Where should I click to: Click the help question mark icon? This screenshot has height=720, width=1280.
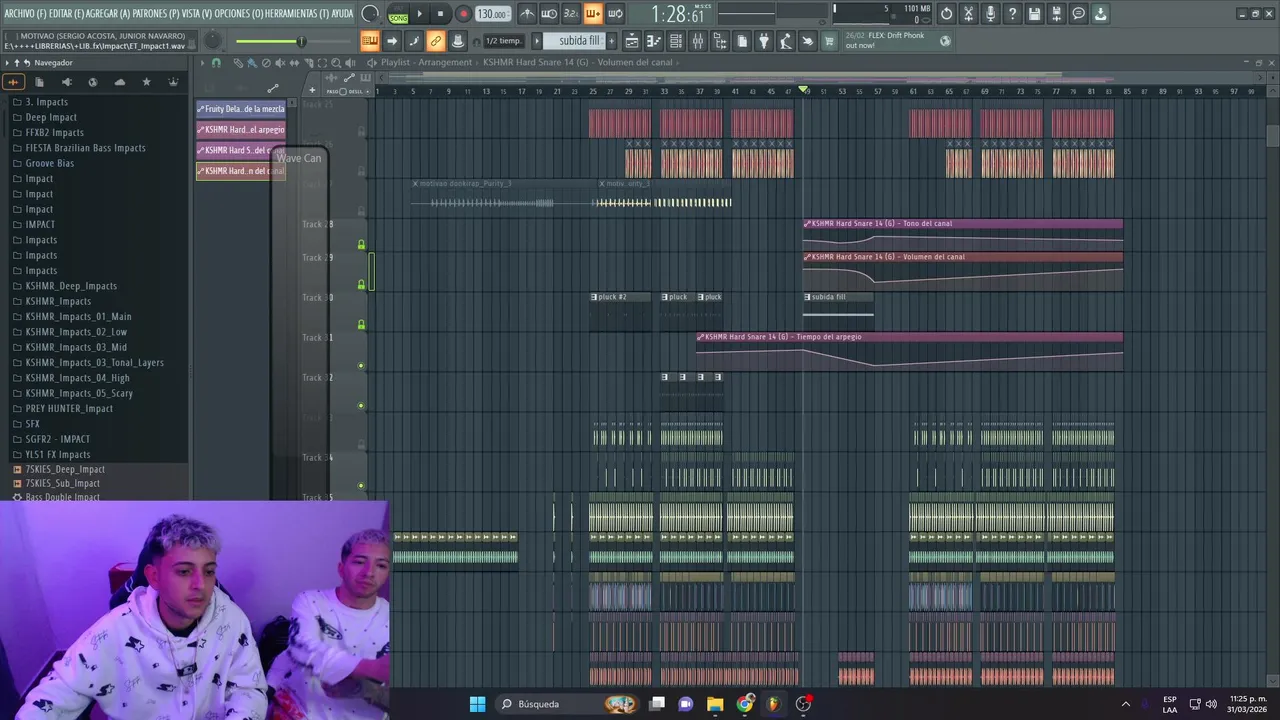1012,14
